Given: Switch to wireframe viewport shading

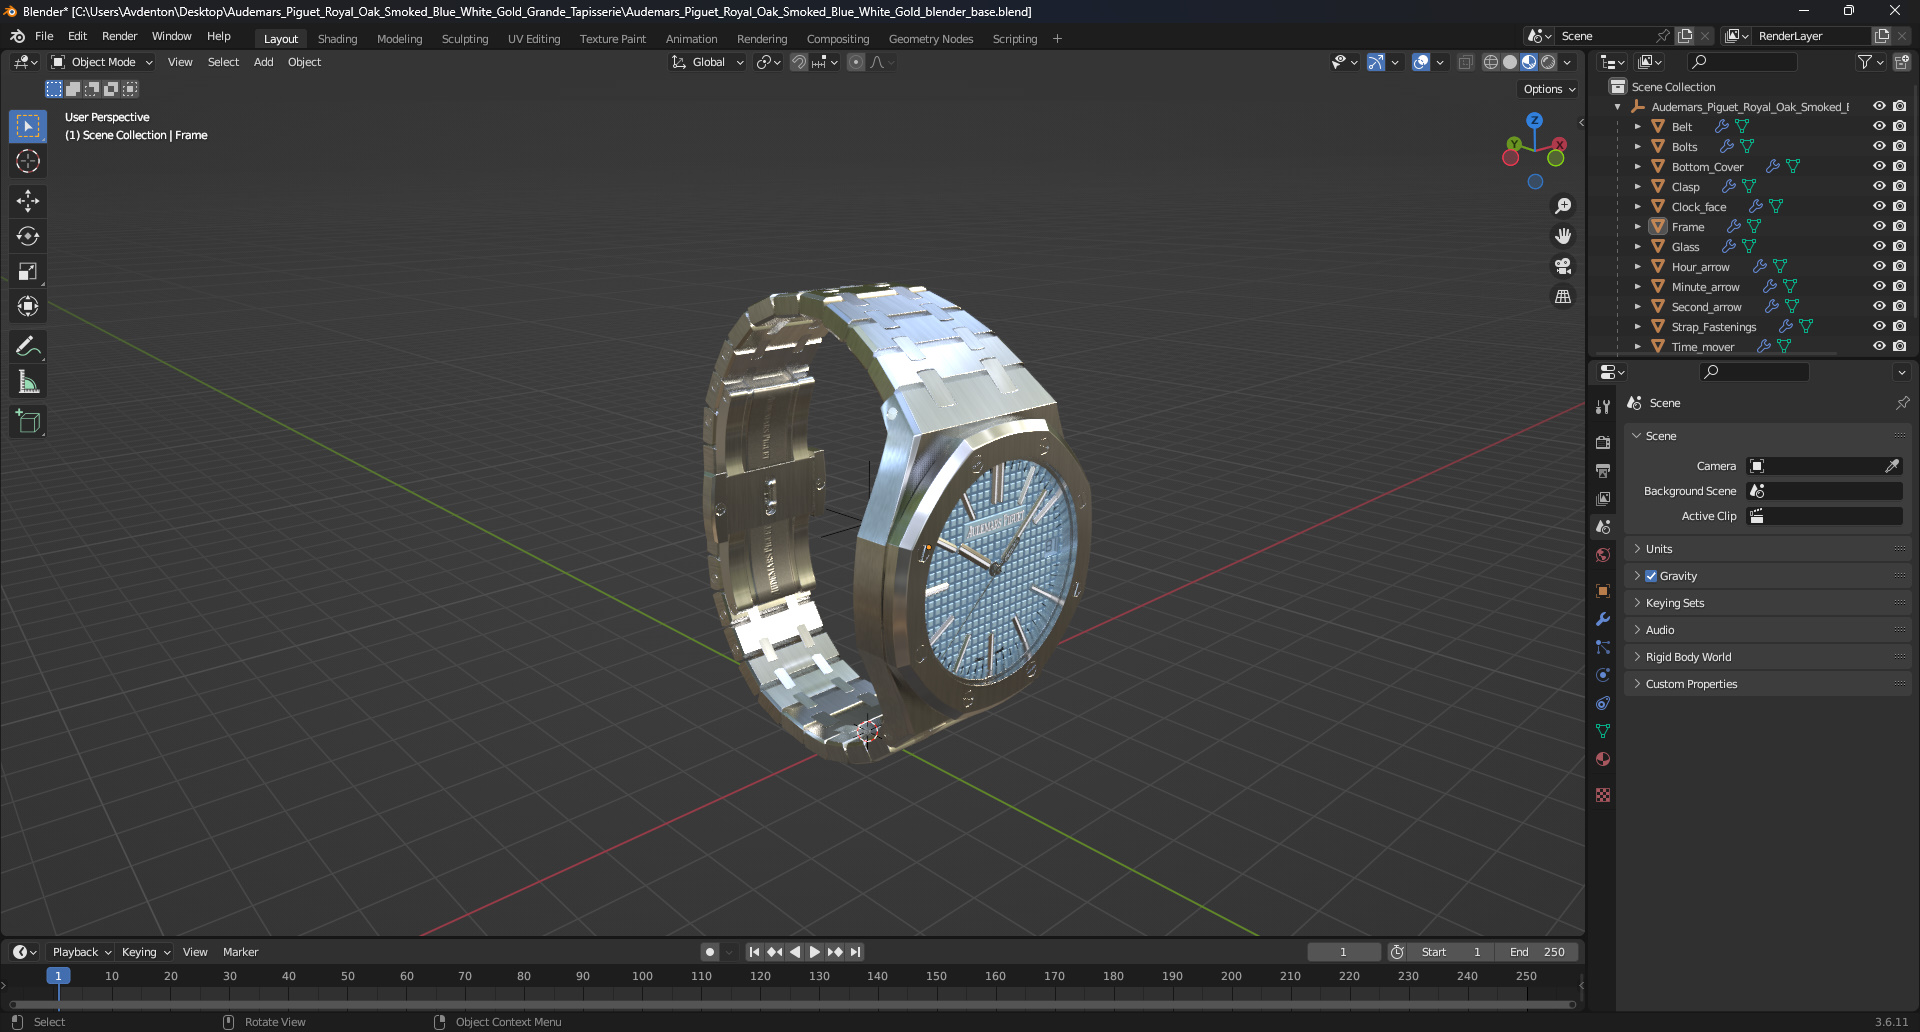Looking at the screenshot, I should coord(1491,62).
